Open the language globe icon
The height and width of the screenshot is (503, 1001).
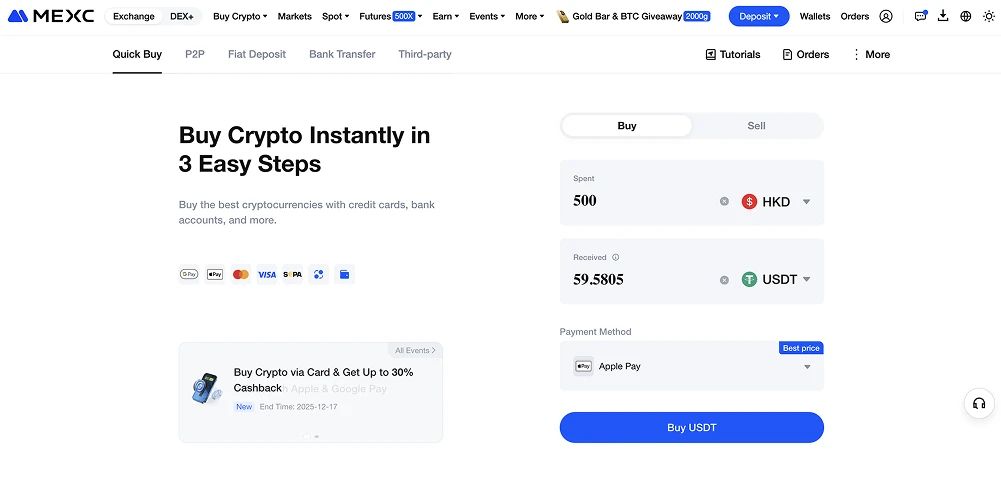[x=965, y=17]
